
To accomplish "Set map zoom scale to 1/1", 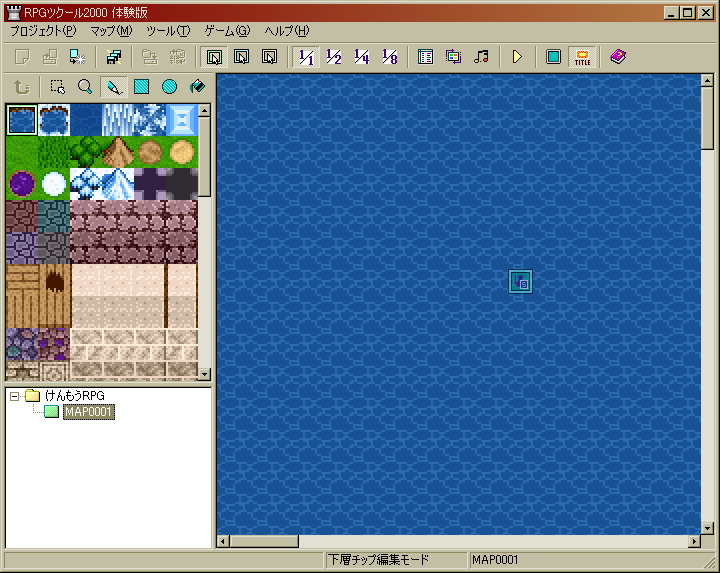I will (306, 57).
